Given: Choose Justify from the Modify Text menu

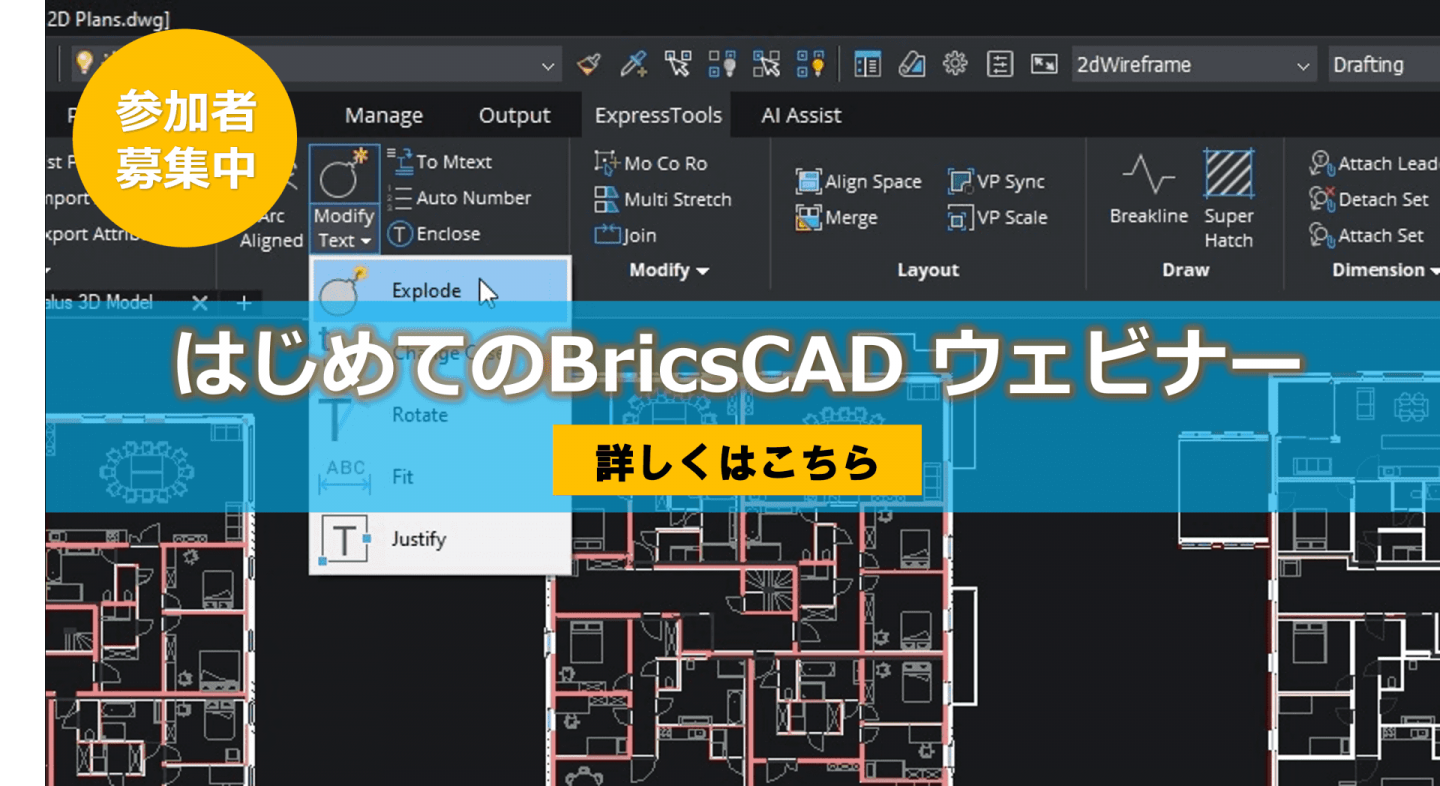Looking at the screenshot, I should tap(440, 540).
